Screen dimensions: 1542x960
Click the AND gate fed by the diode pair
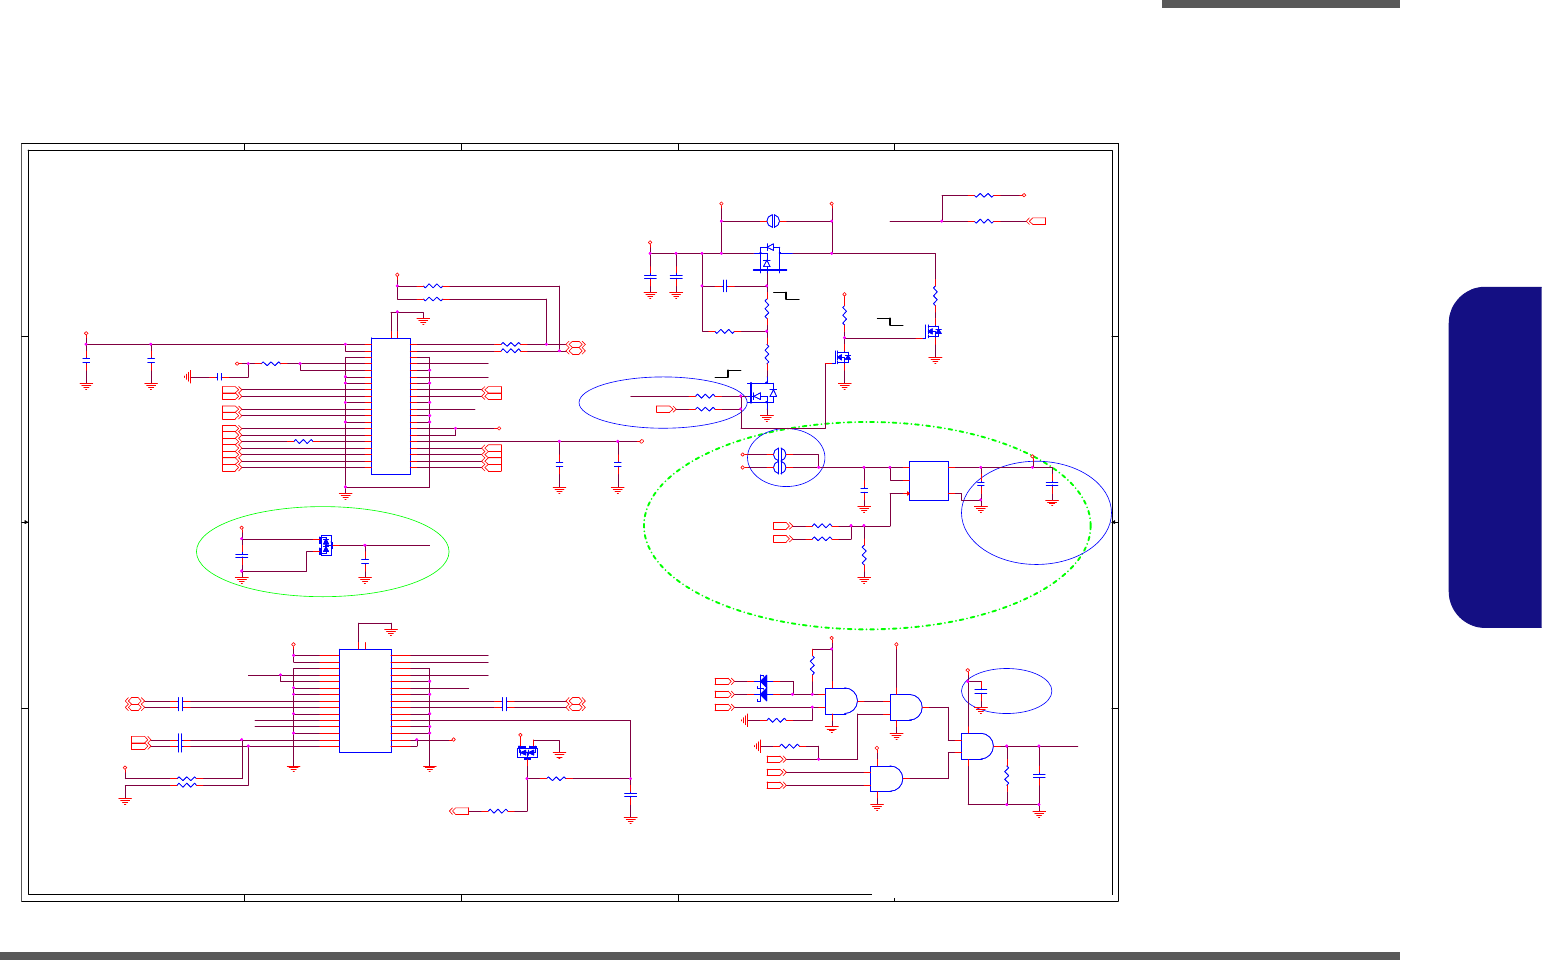(x=841, y=701)
